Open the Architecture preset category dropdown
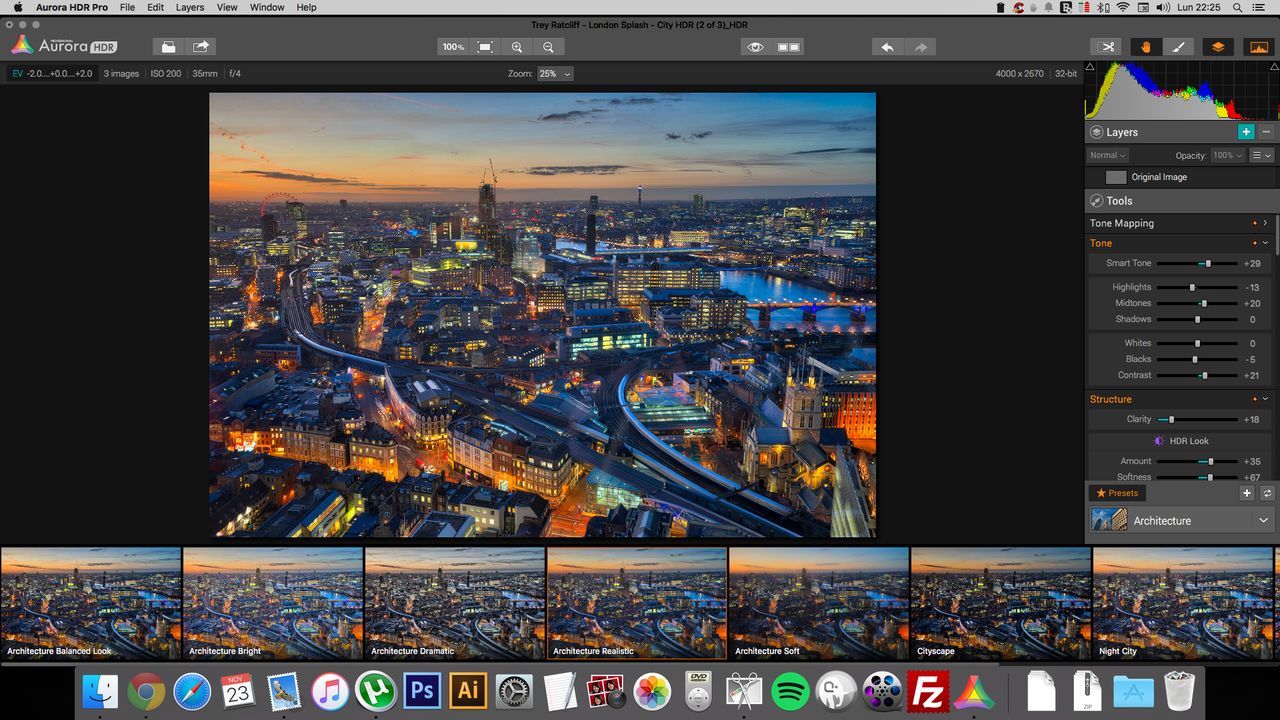1280x720 pixels. coord(1263,521)
